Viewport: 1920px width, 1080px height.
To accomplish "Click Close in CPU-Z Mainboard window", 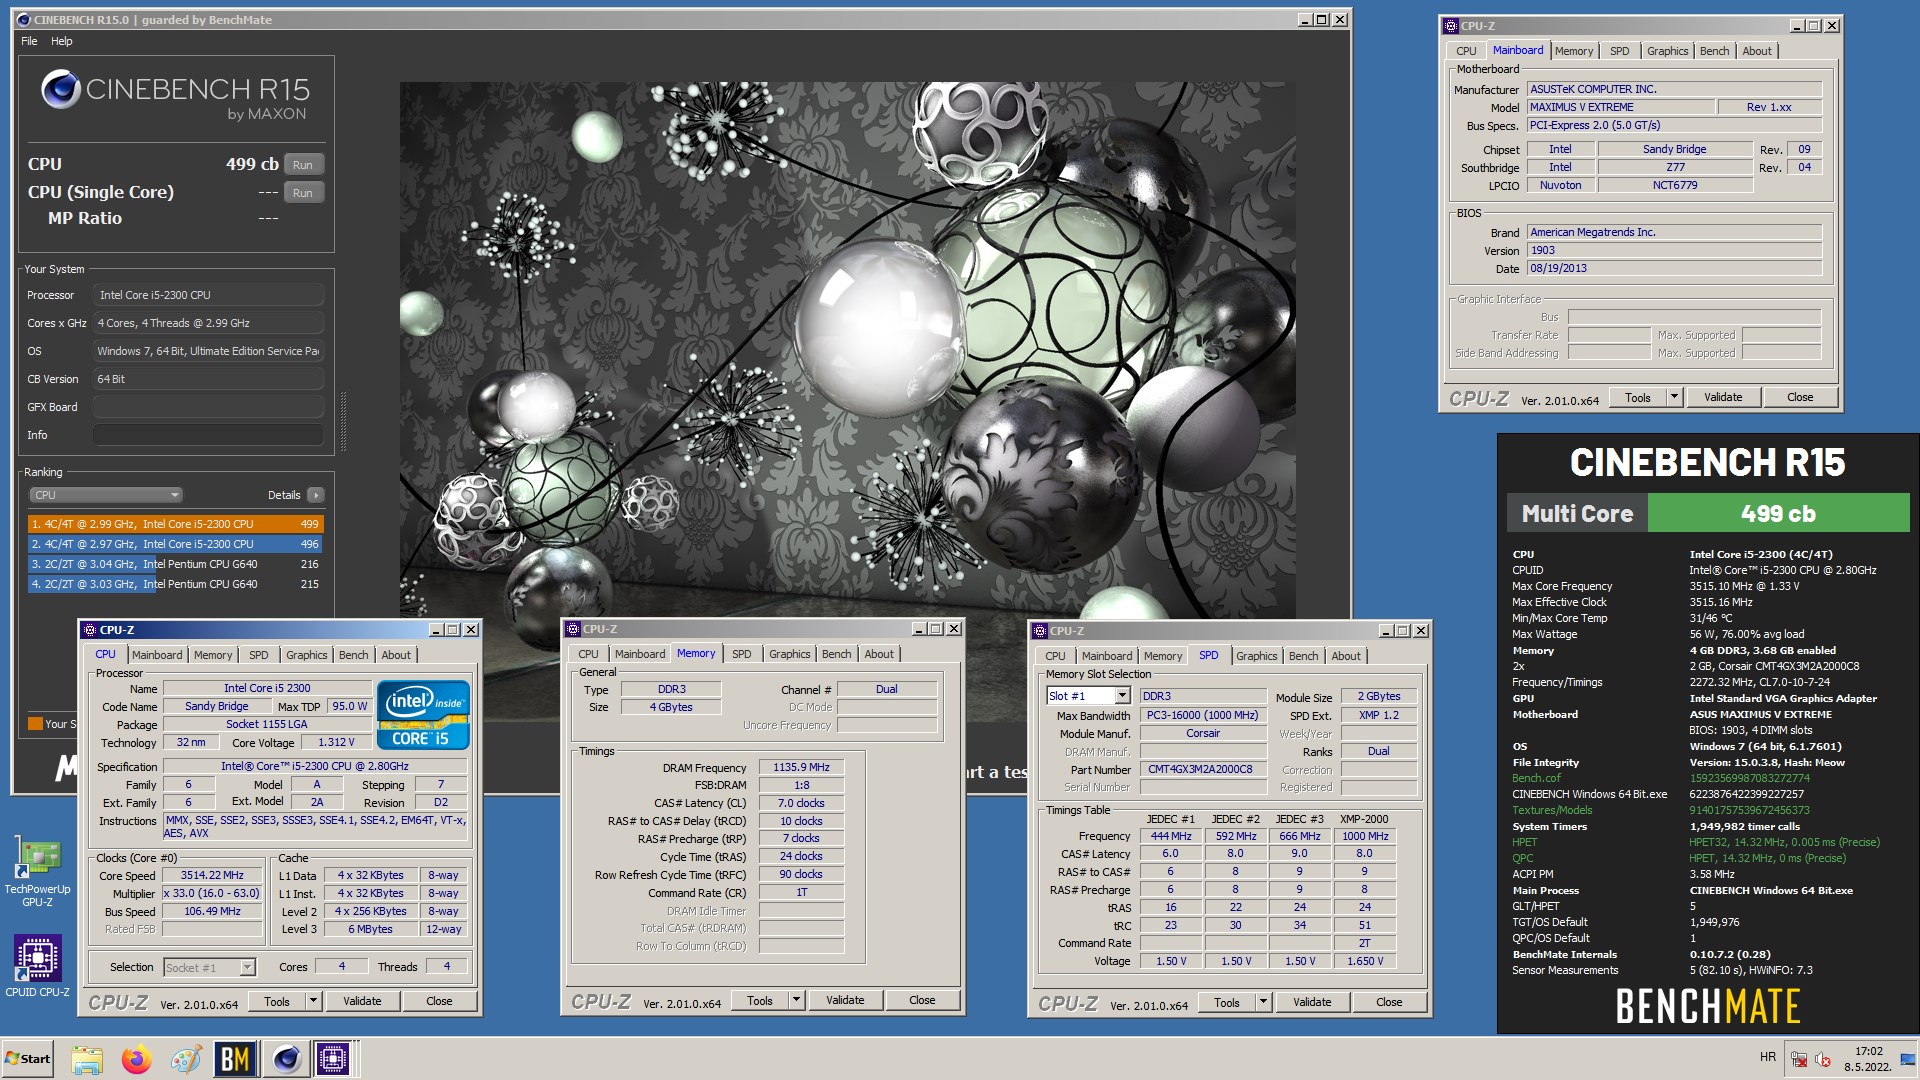I will click(1800, 397).
